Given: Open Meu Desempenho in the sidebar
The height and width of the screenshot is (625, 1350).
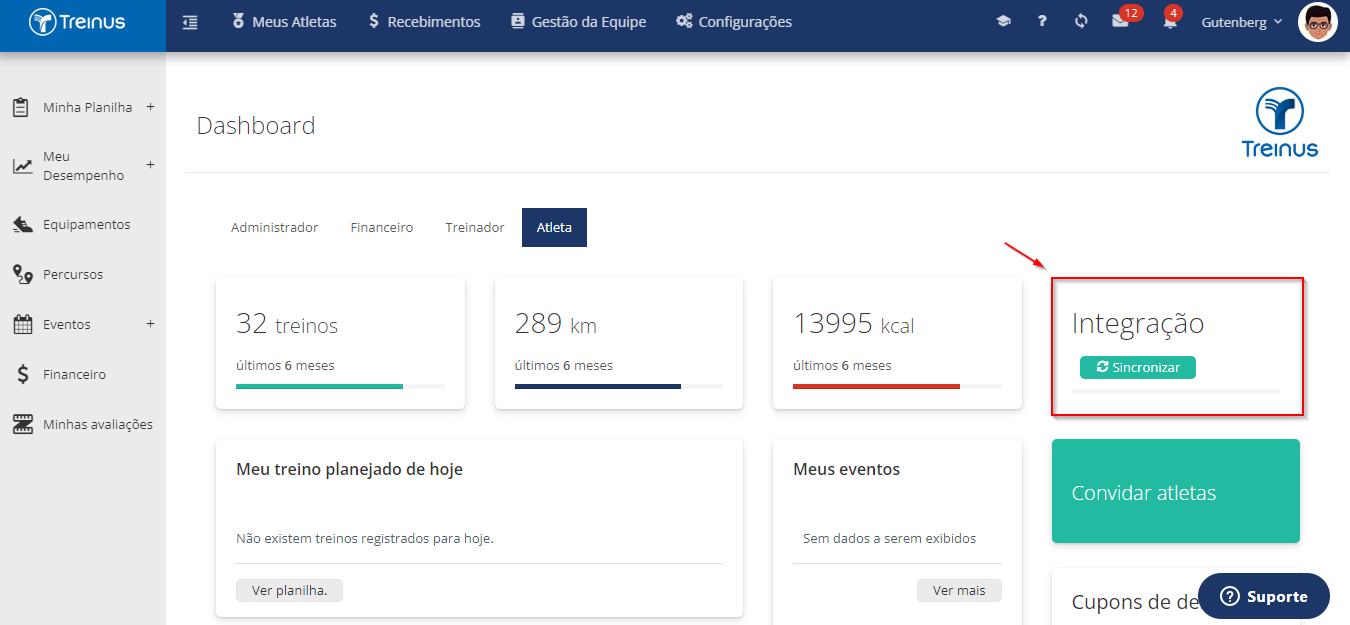Looking at the screenshot, I should click(x=83, y=166).
